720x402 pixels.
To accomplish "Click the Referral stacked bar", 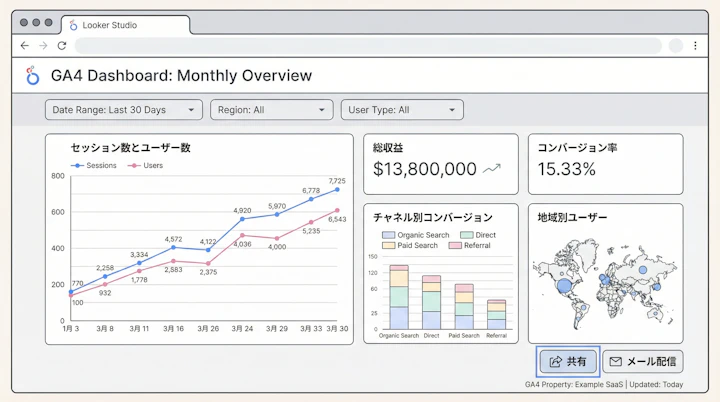I will pos(496,315).
